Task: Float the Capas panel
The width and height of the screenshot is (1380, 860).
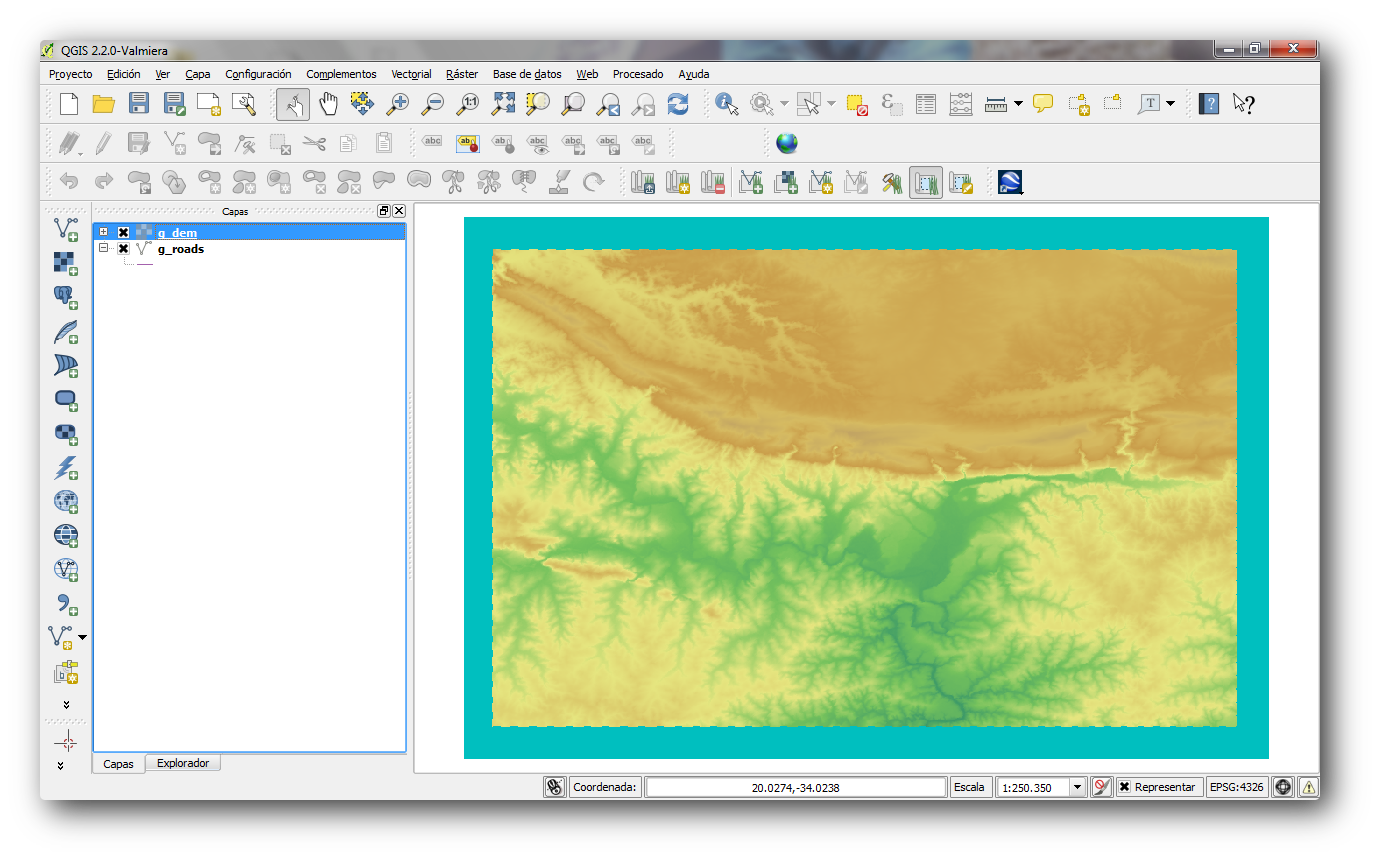Action: [x=384, y=211]
